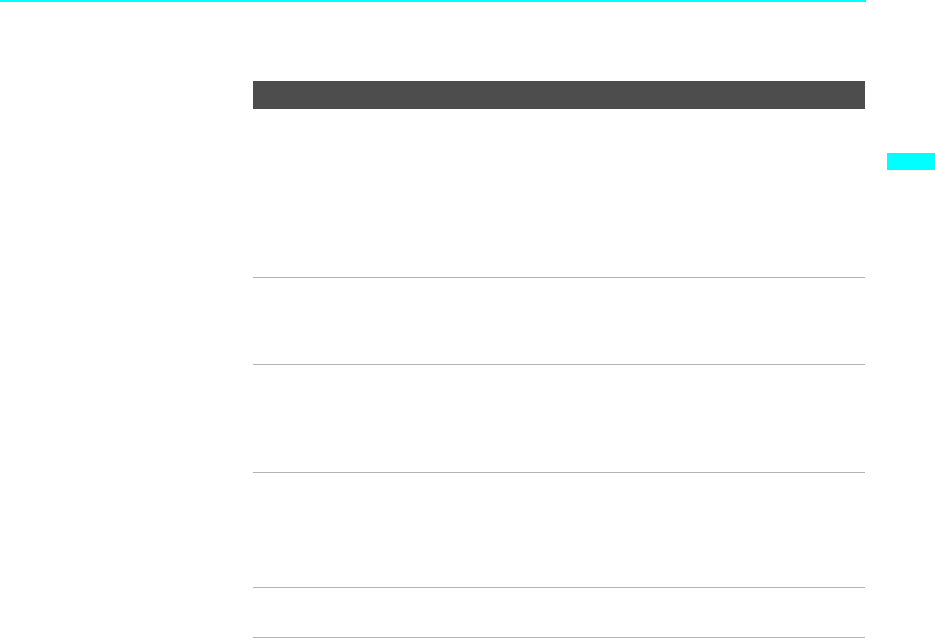Click the third empty table row
This screenshot has height=638, width=935.
point(558,418)
